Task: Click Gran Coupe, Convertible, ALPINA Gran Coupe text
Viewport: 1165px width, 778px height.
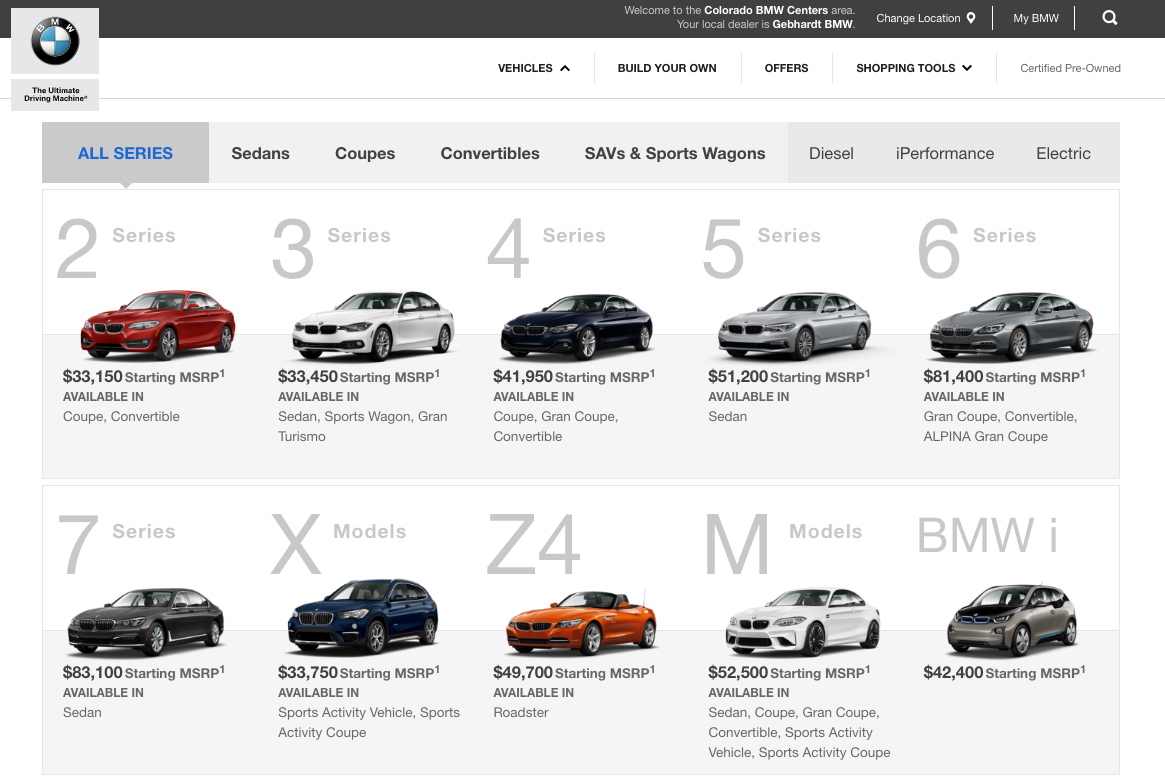Action: (1000, 427)
